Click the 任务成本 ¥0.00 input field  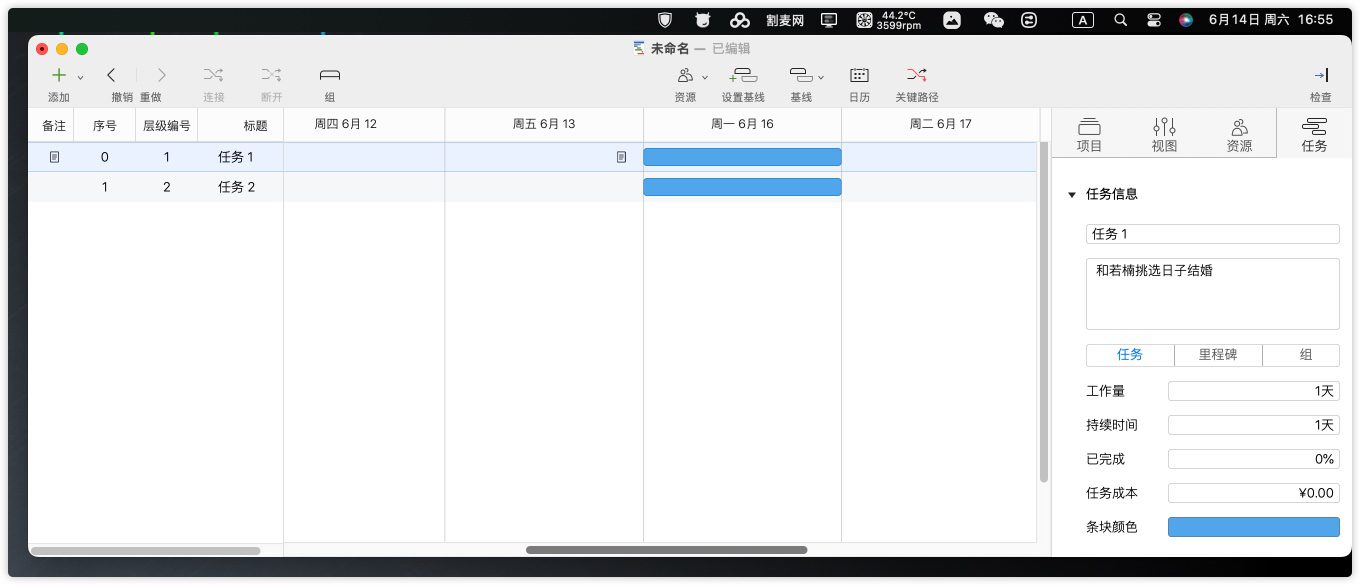click(x=1253, y=493)
